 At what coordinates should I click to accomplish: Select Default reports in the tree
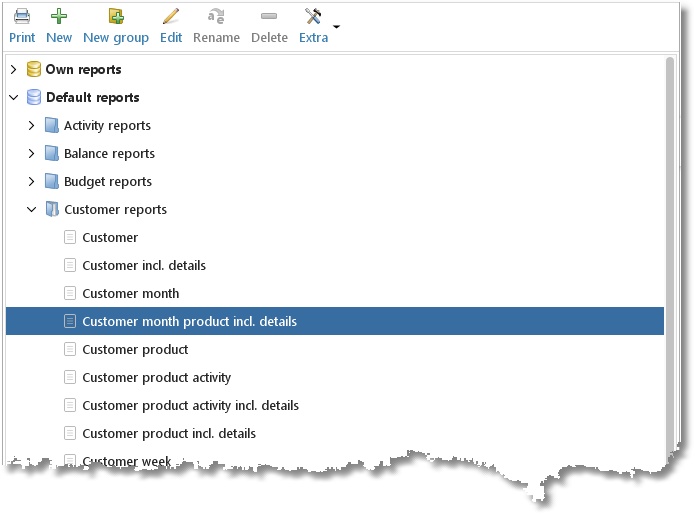[93, 98]
